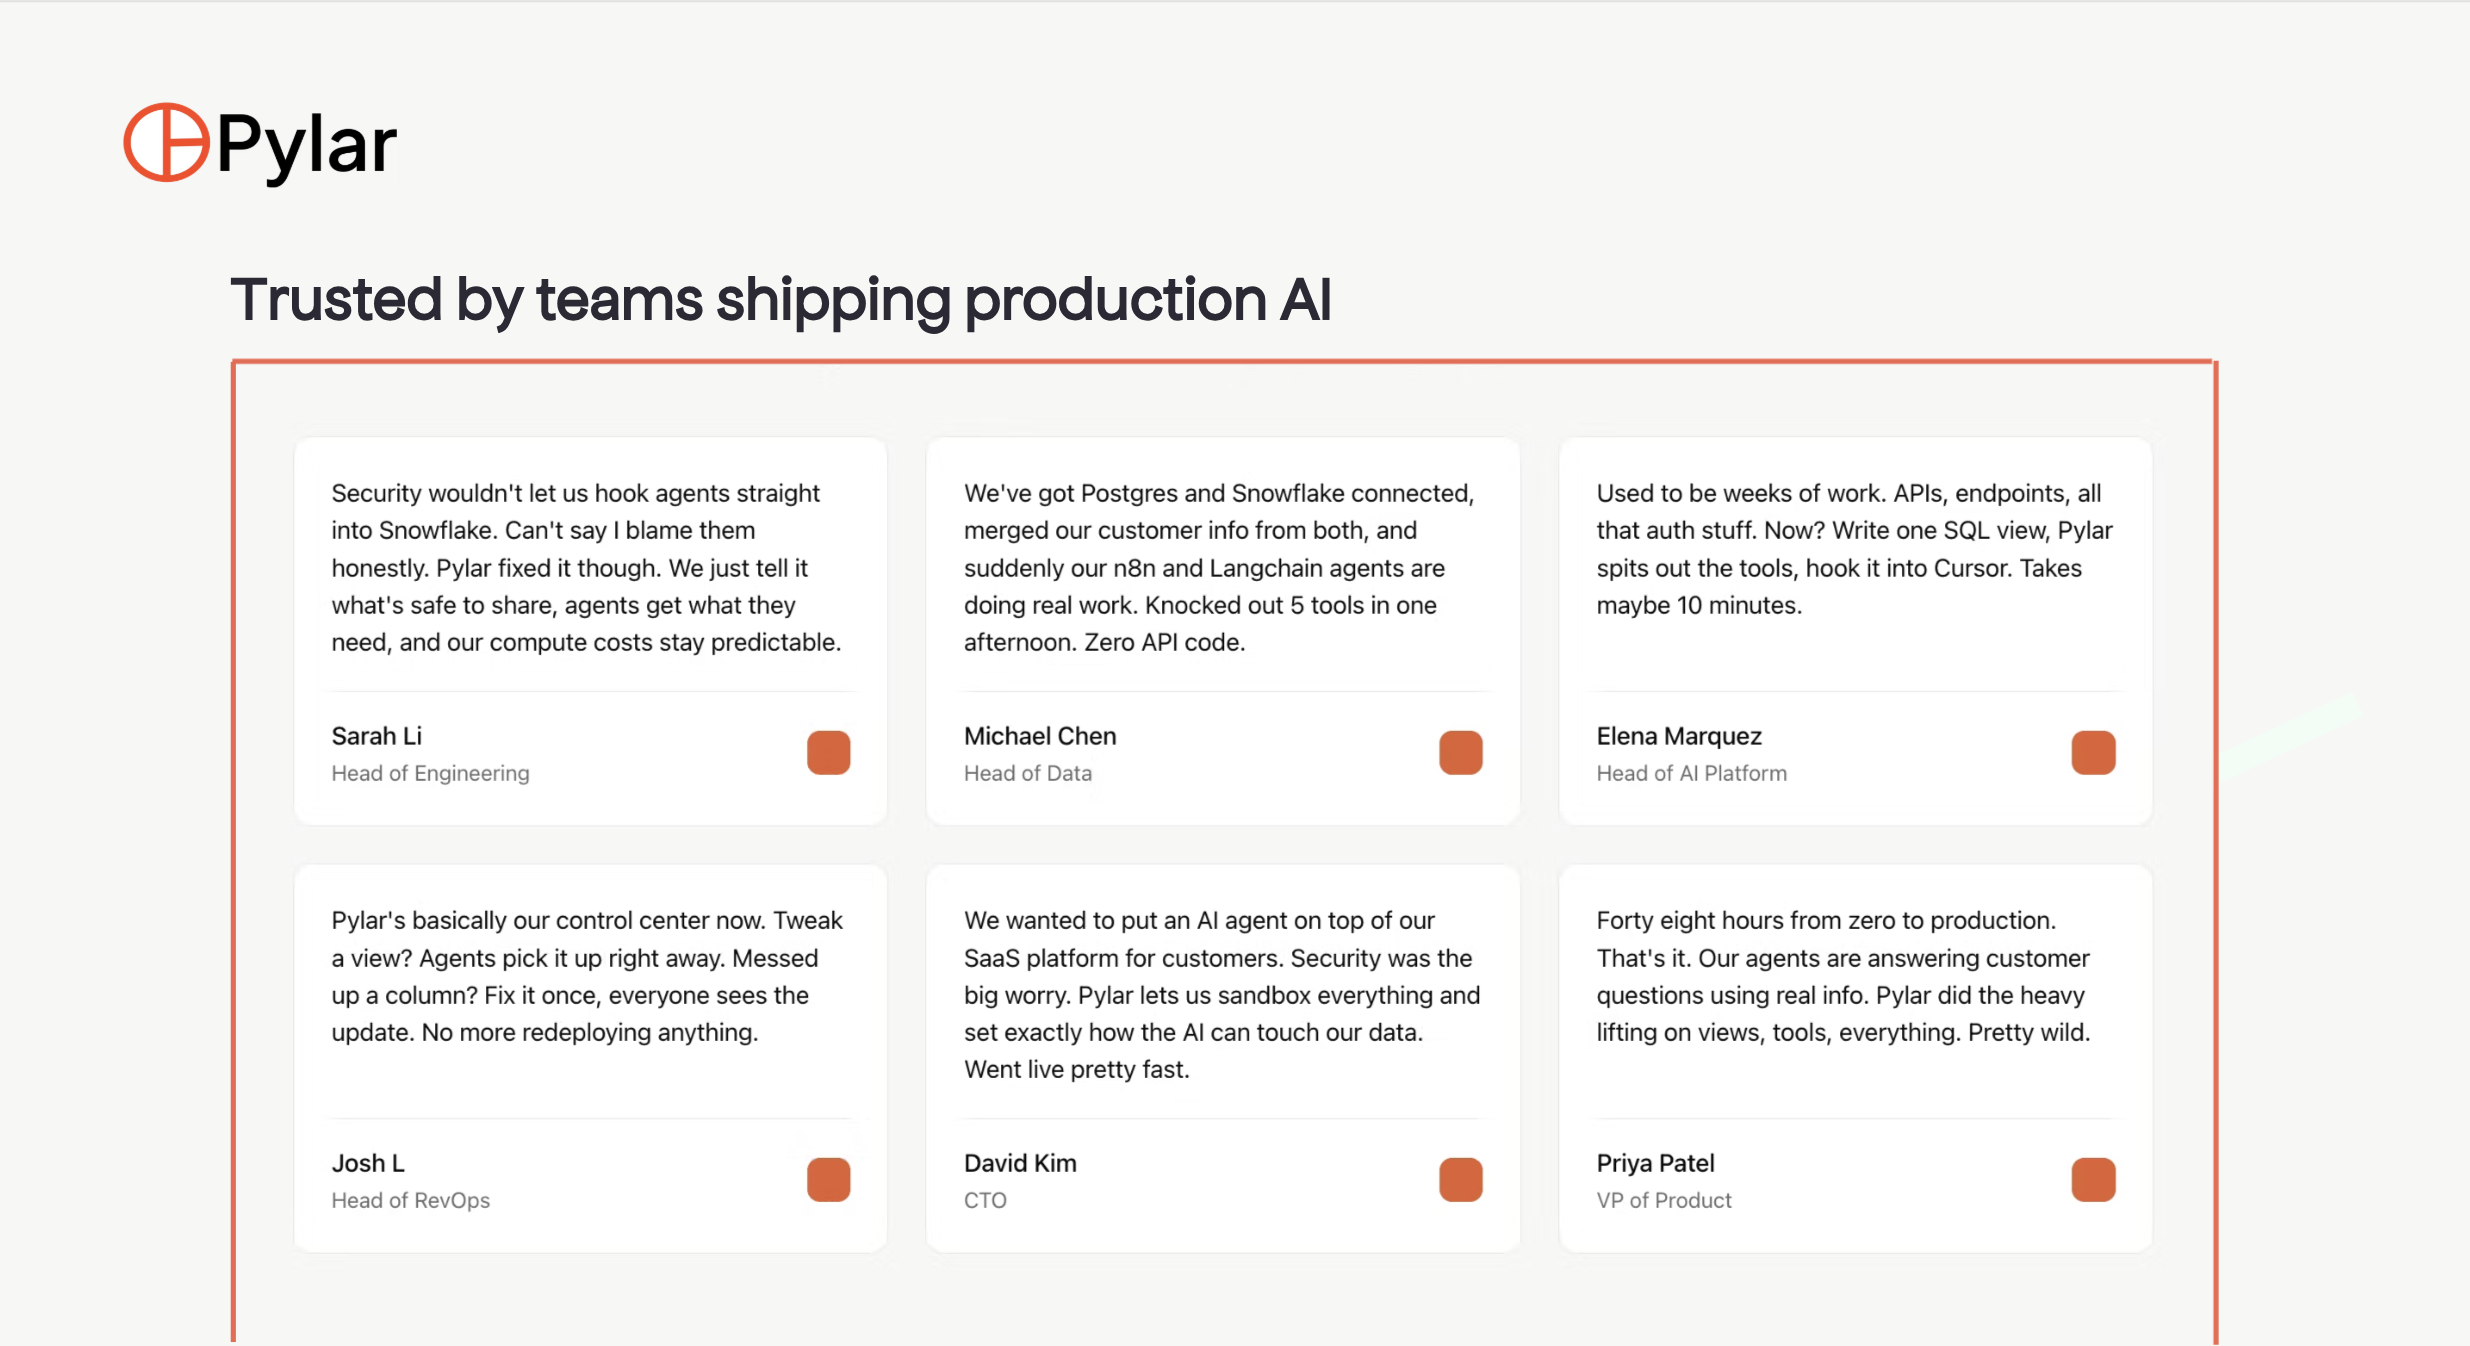Screen dimensions: 2470x1346
Task: Click the testimonial about Postgres and Snowflake
Action: click(x=1218, y=568)
